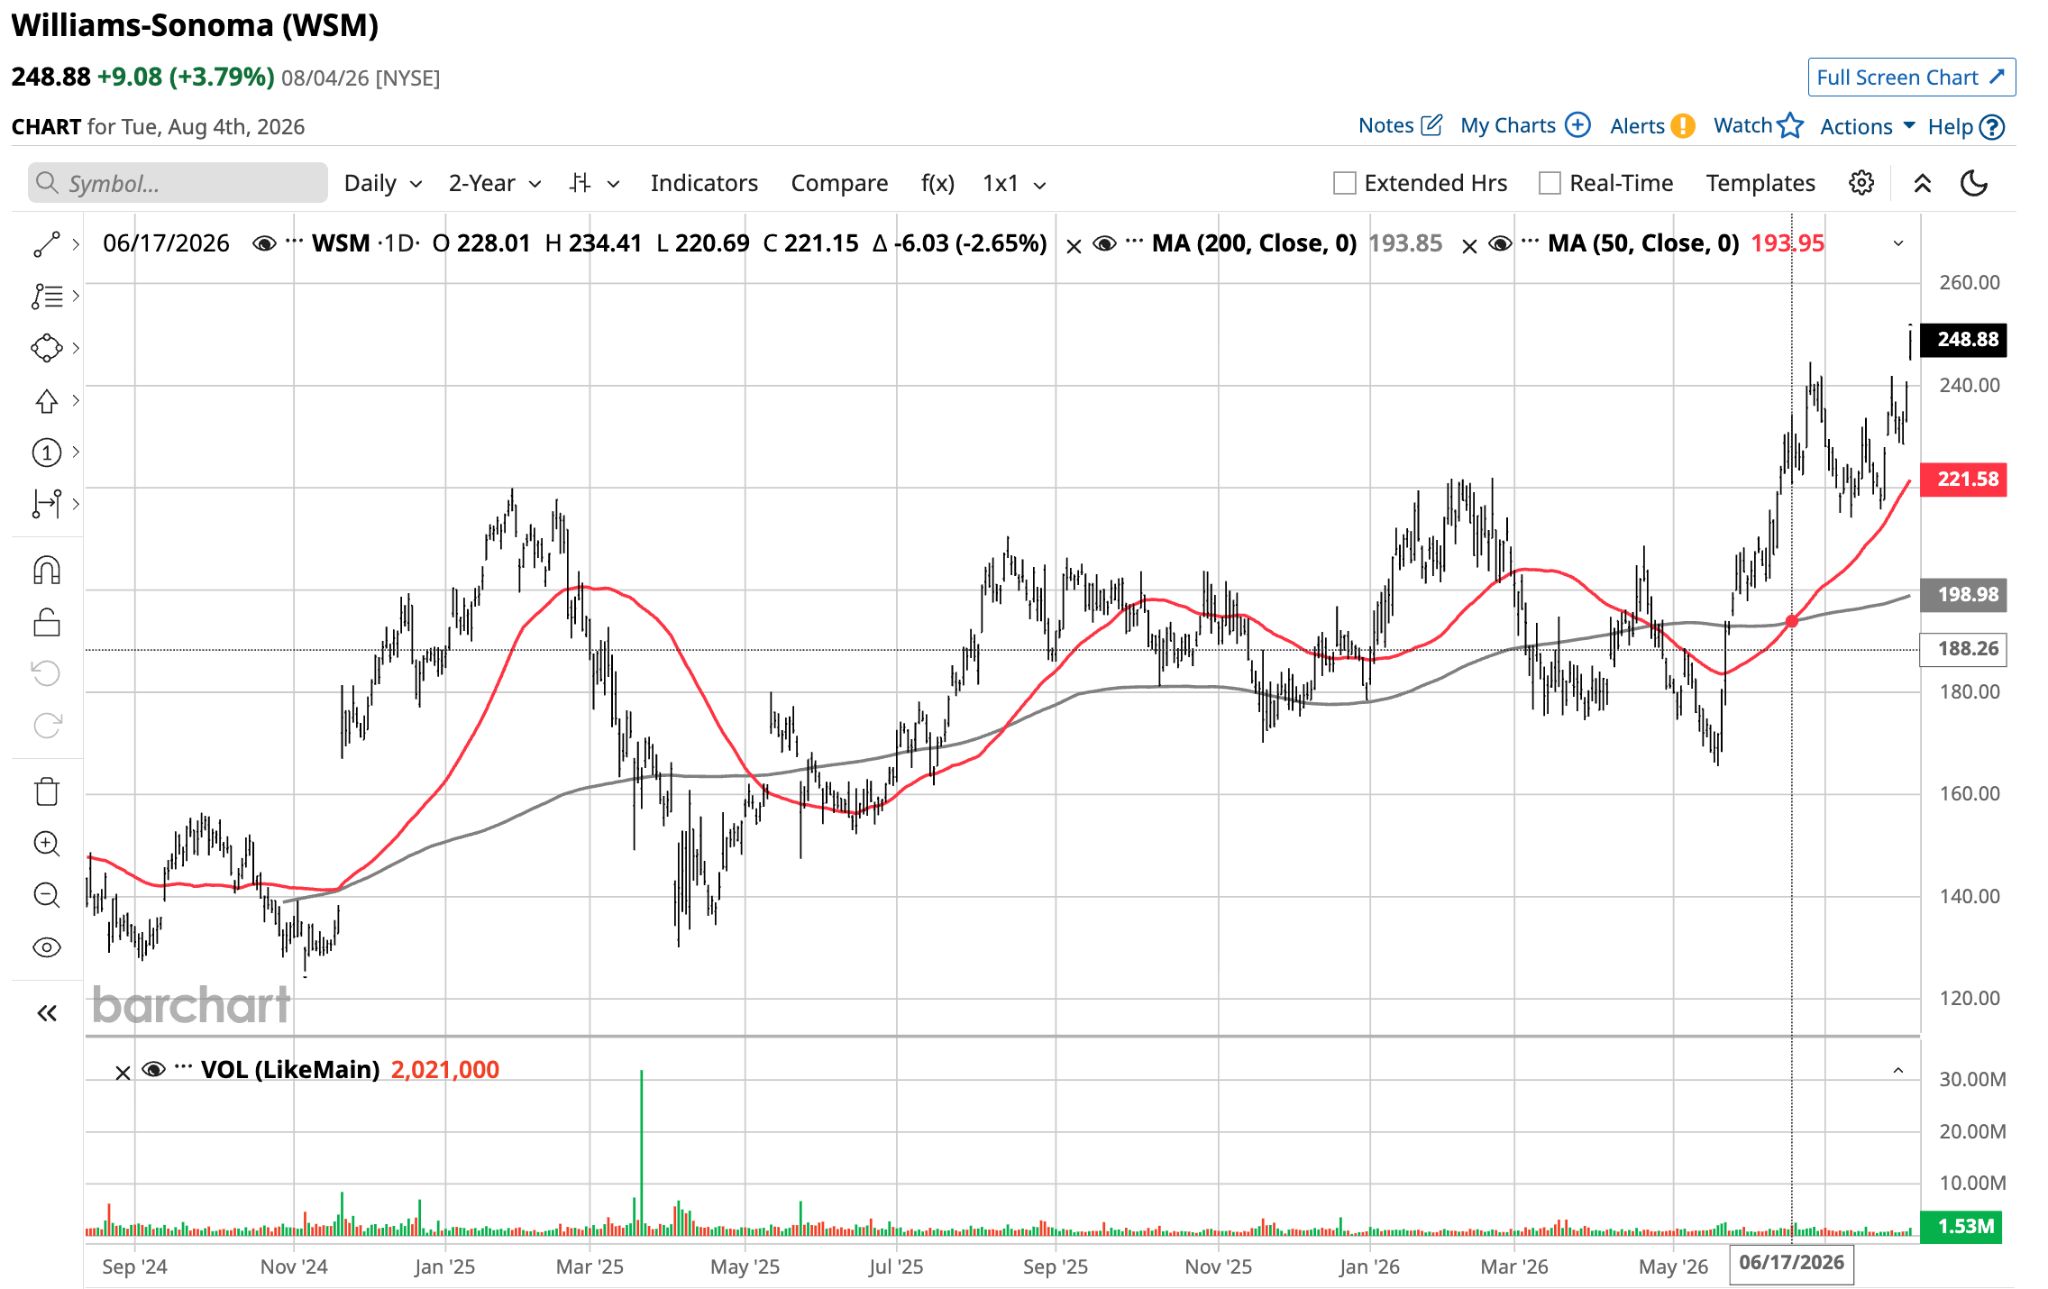The height and width of the screenshot is (1289, 2048).
Task: Zoom out with the magnifier minus icon
Action: pos(46,895)
